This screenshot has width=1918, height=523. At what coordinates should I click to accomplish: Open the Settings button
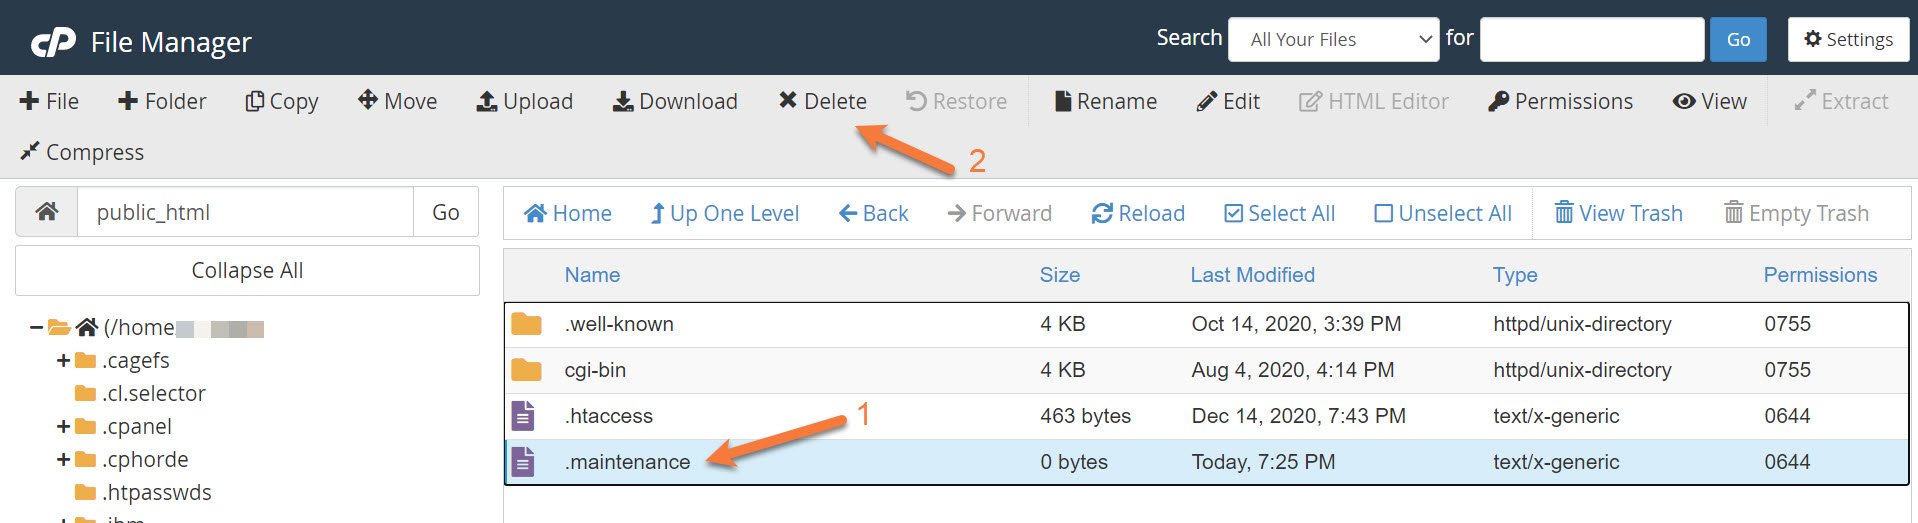[x=1848, y=40]
